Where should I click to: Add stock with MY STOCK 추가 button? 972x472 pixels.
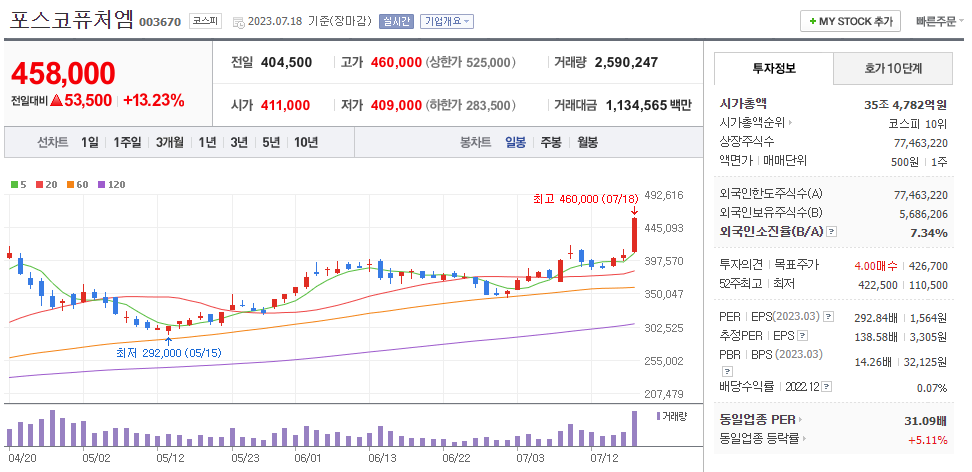point(850,21)
